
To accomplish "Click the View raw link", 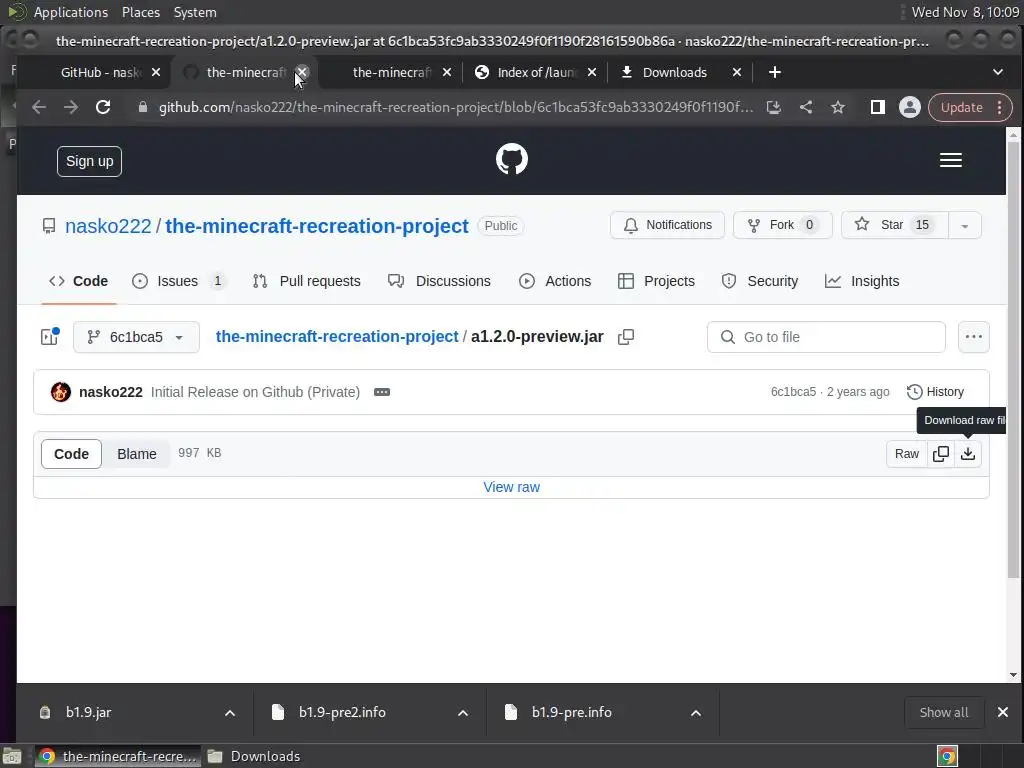I will pos(511,487).
